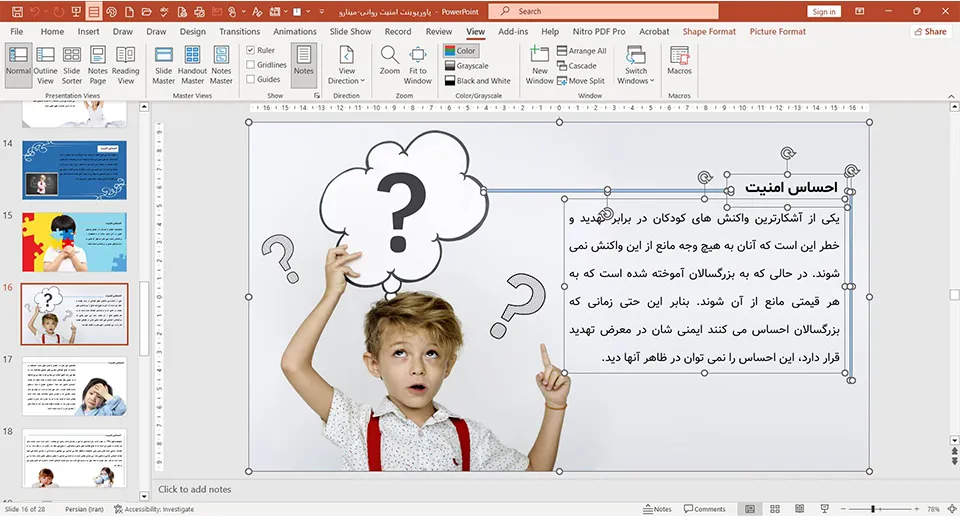Open the Animations tab
The height and width of the screenshot is (516, 960).
pos(294,31)
